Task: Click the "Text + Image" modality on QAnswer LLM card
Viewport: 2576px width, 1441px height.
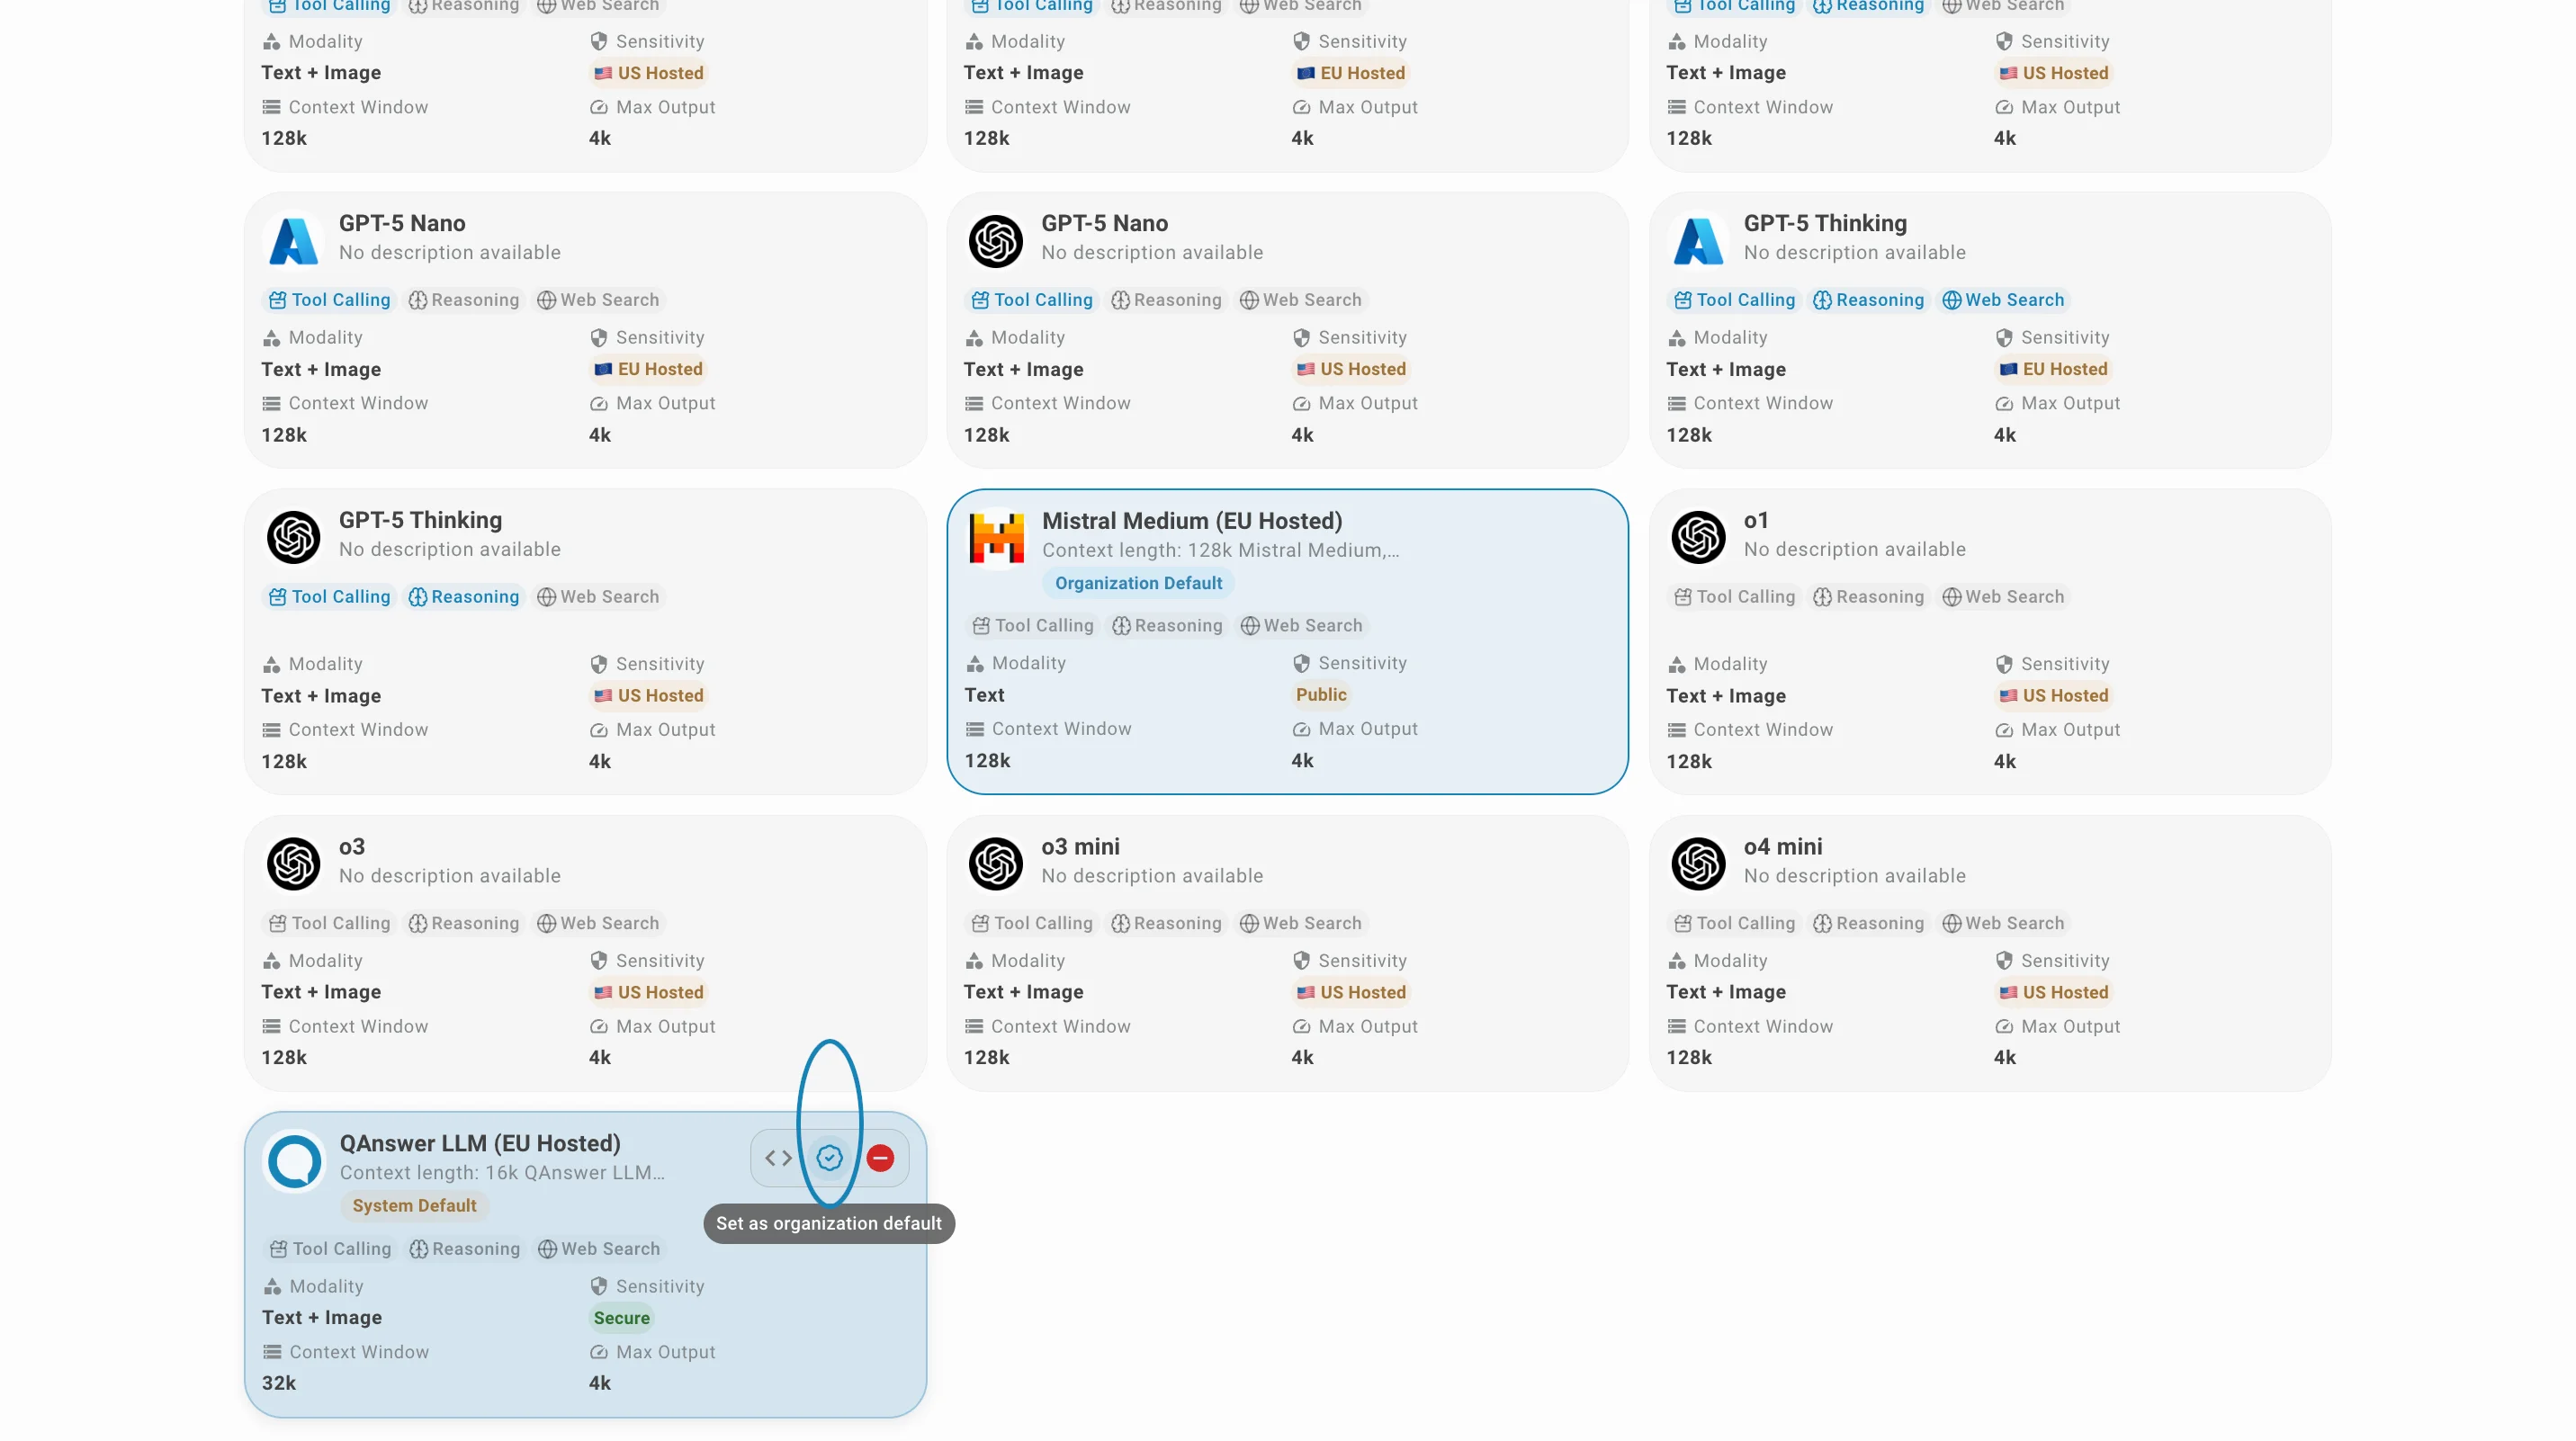Action: click(x=322, y=1318)
